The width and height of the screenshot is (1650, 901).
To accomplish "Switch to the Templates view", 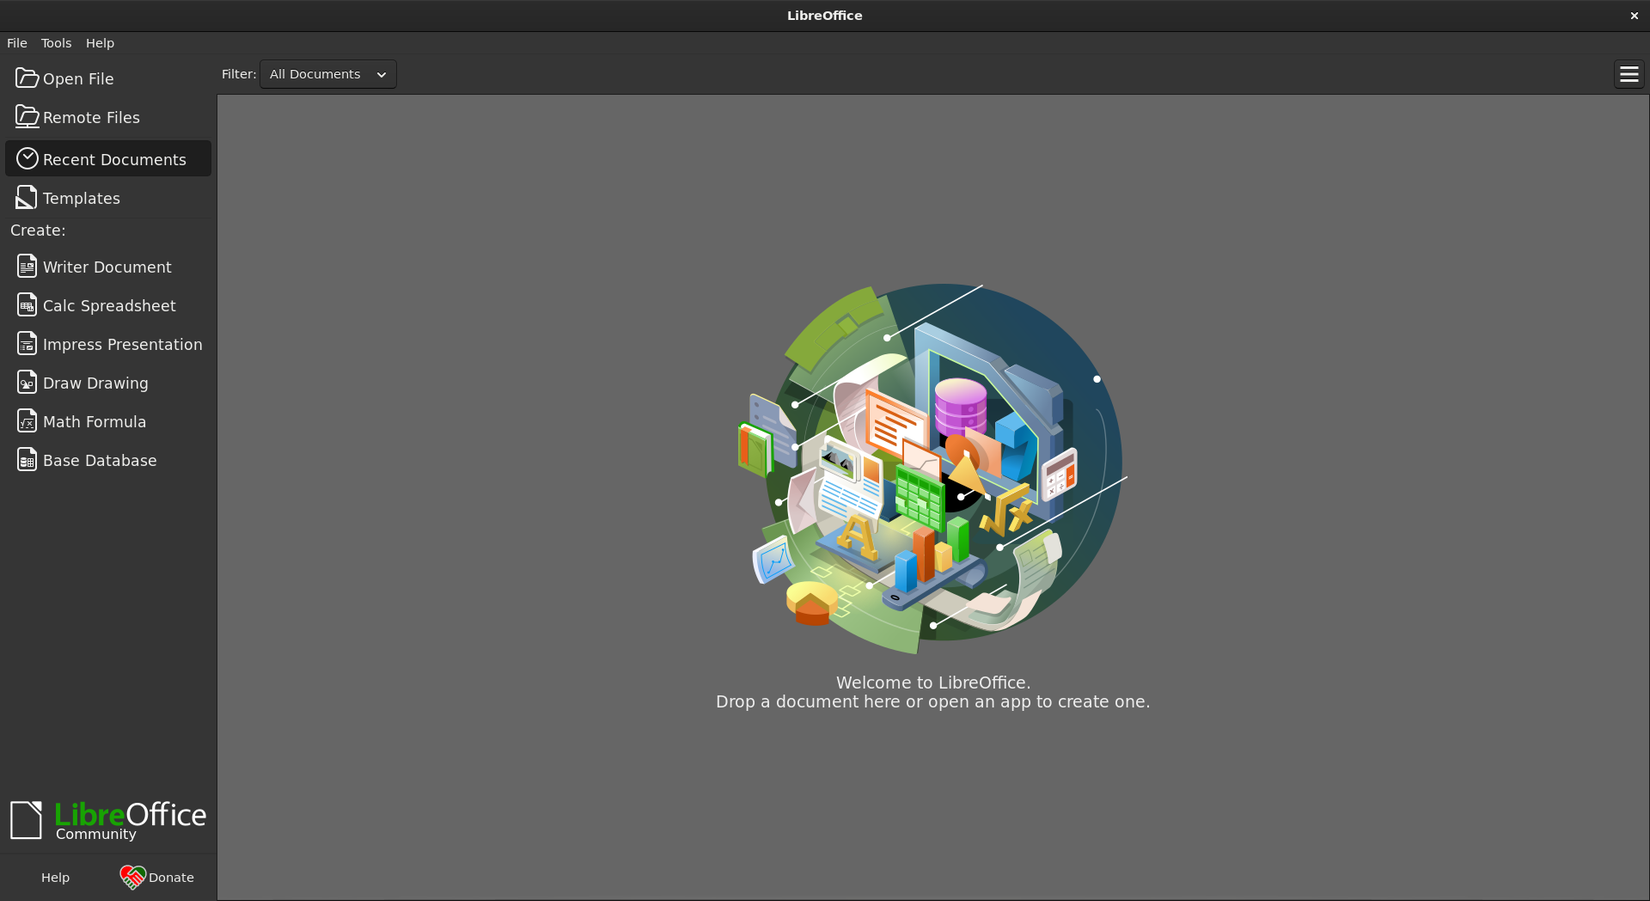I will tap(80, 197).
